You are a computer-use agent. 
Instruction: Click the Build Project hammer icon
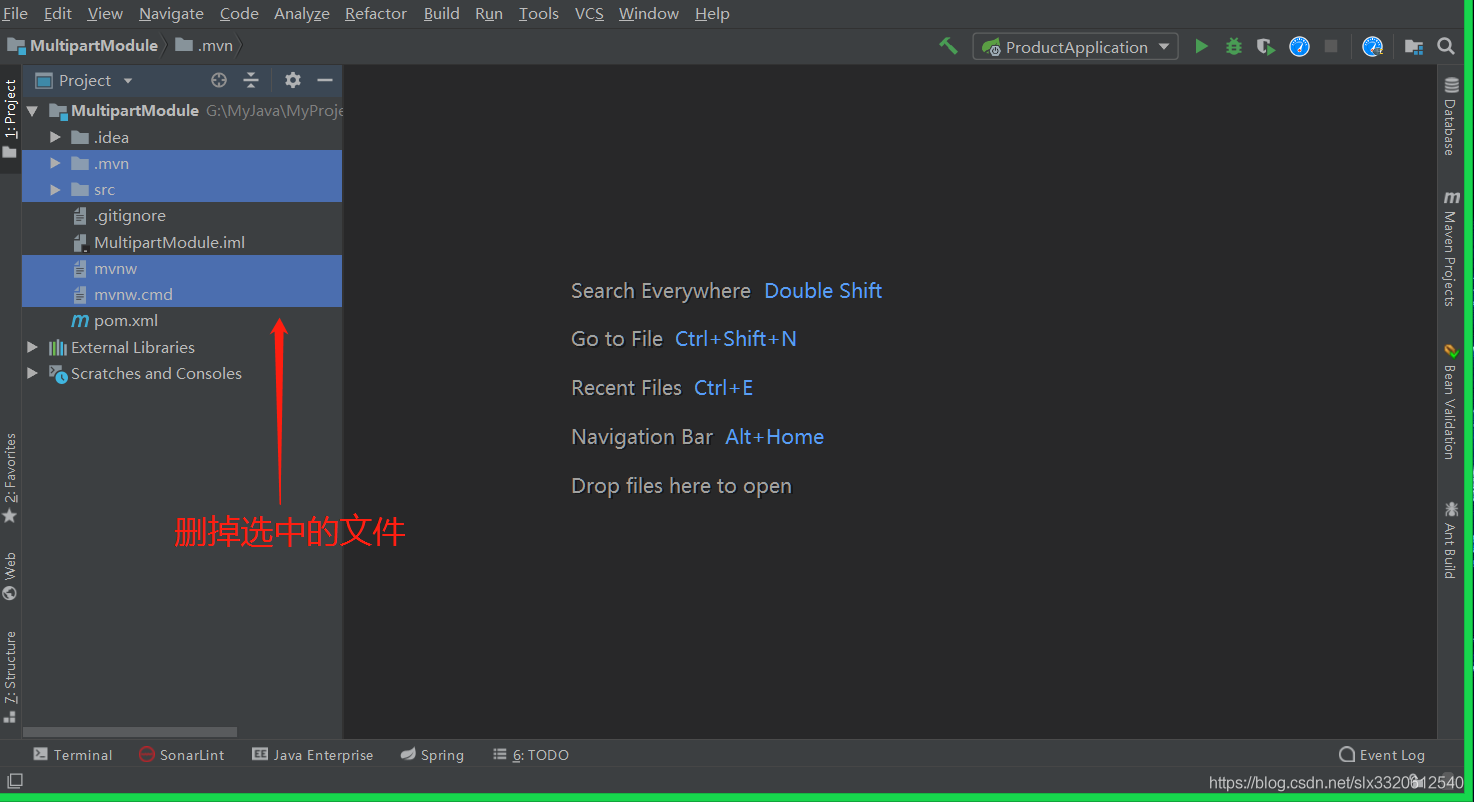tap(948, 46)
